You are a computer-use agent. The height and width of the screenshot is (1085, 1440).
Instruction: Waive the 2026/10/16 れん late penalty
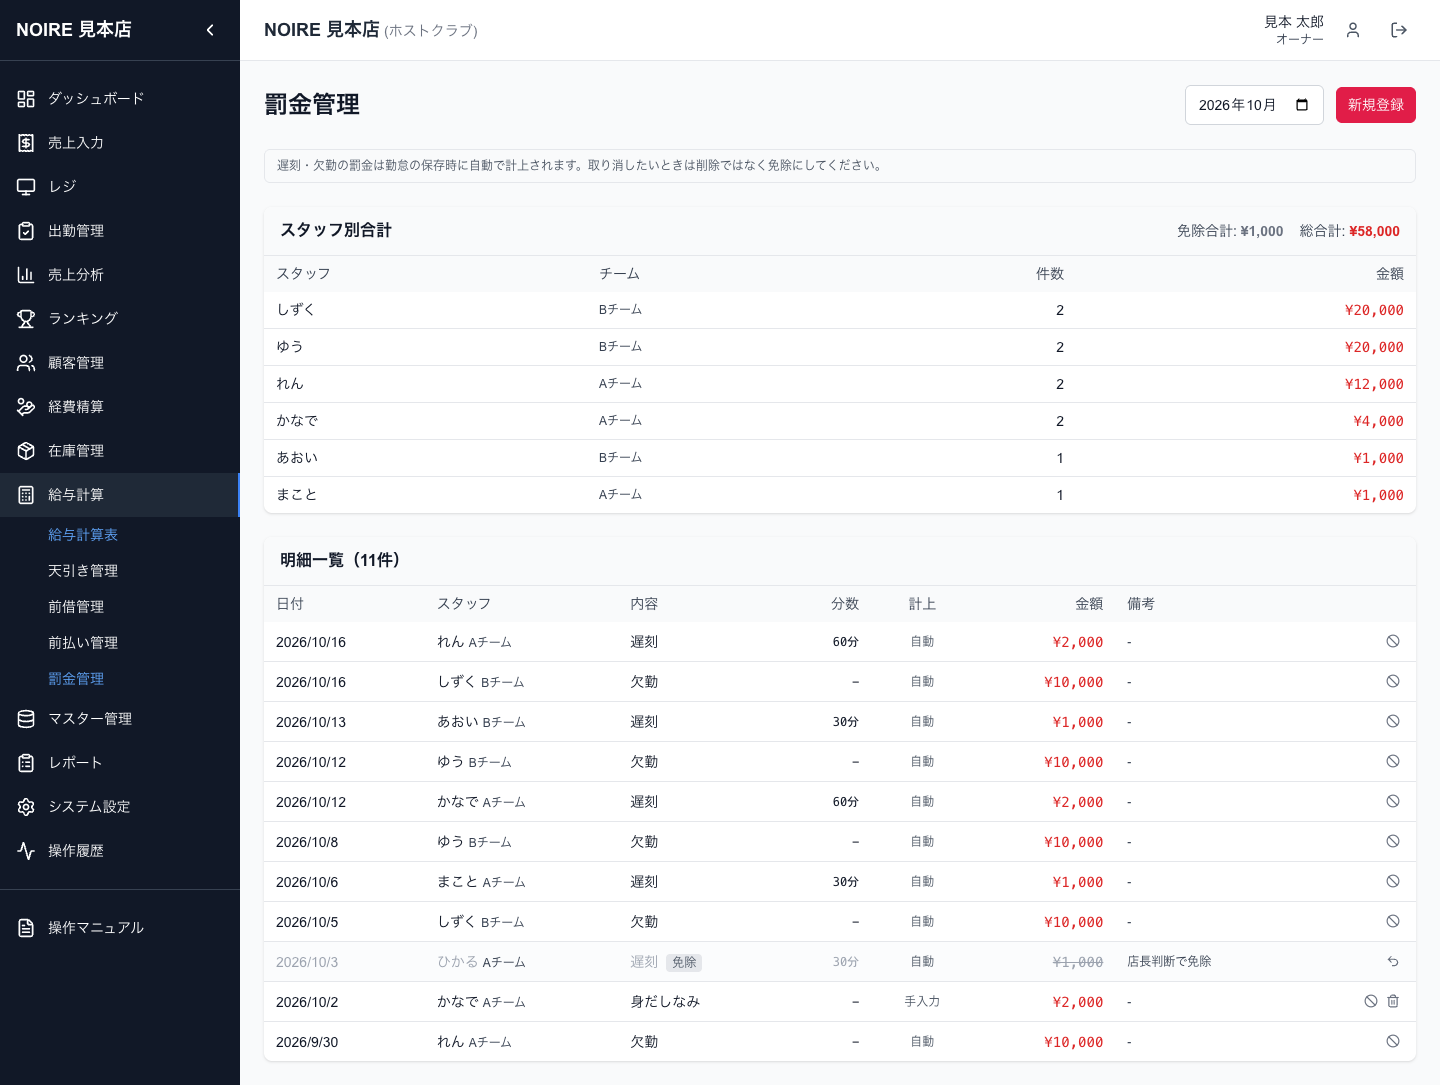(x=1393, y=641)
